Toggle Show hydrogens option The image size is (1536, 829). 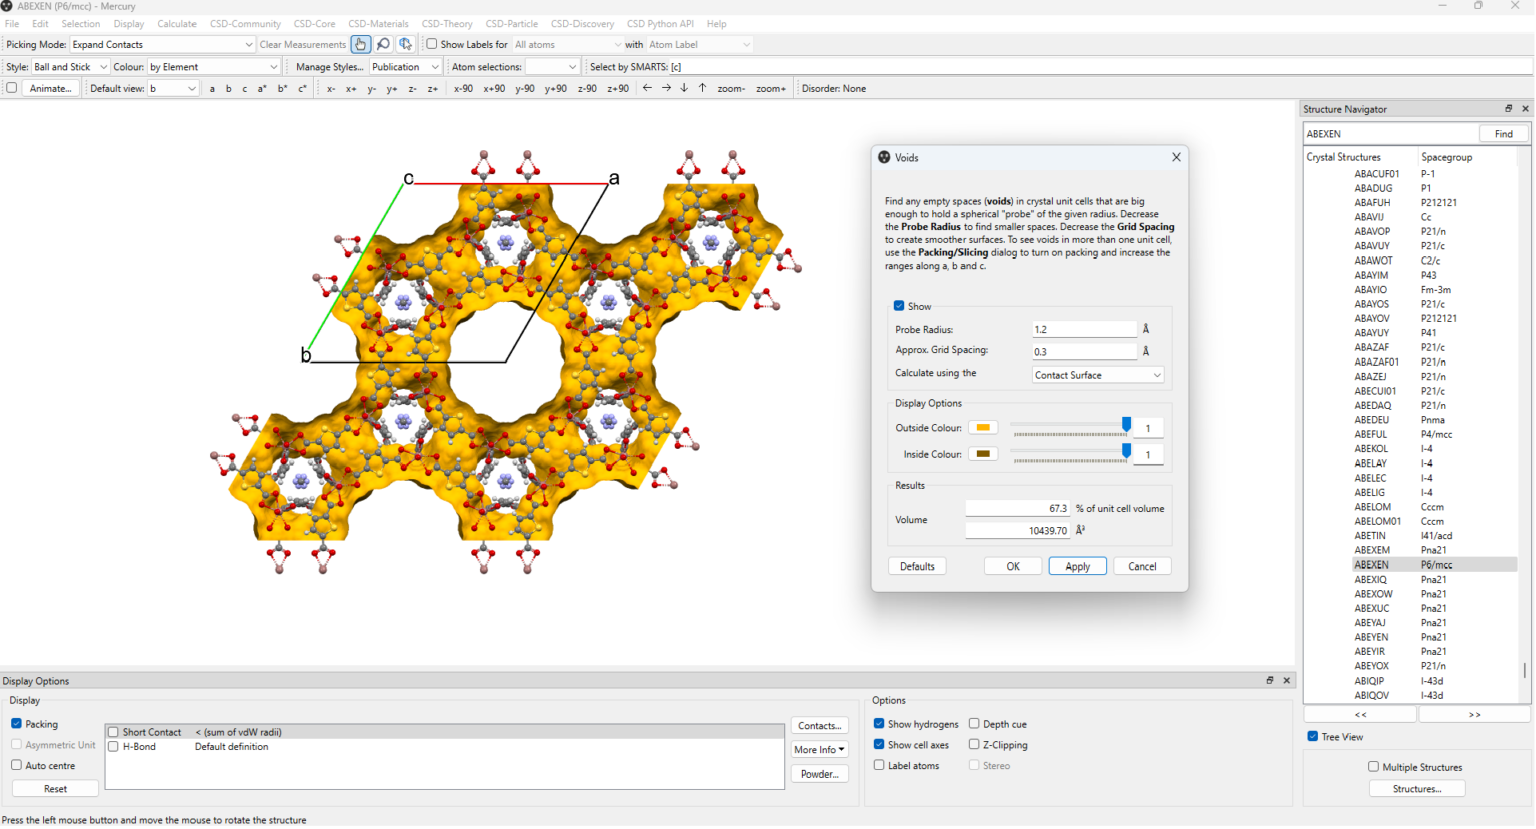[879, 724]
